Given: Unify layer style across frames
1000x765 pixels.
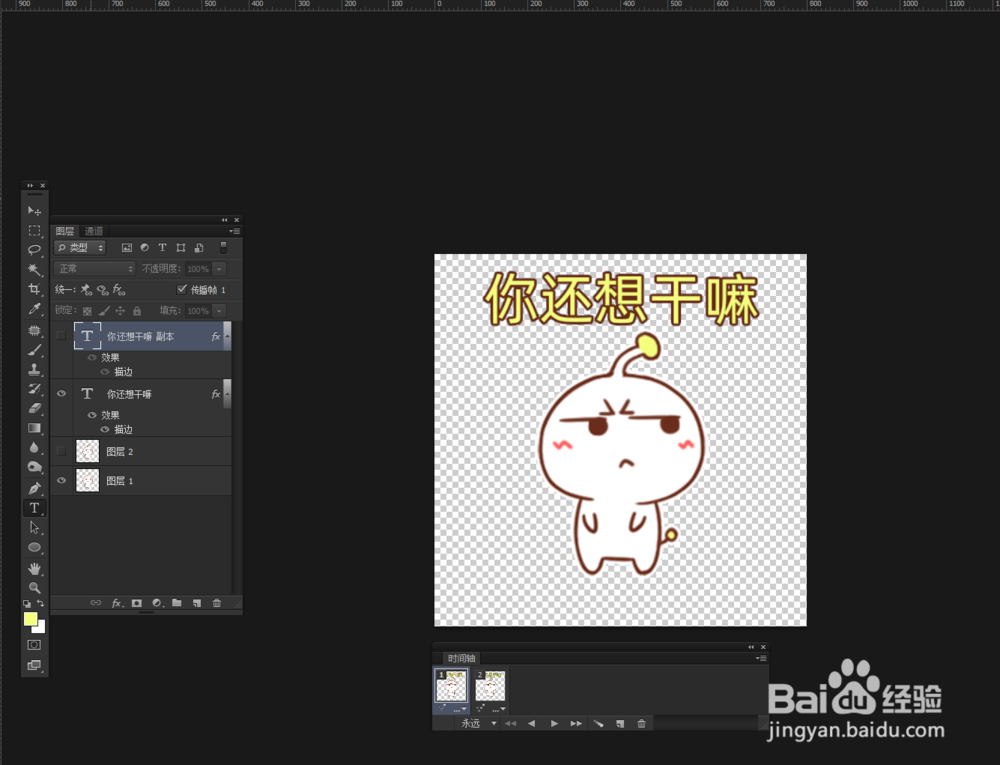Looking at the screenshot, I should point(119,290).
